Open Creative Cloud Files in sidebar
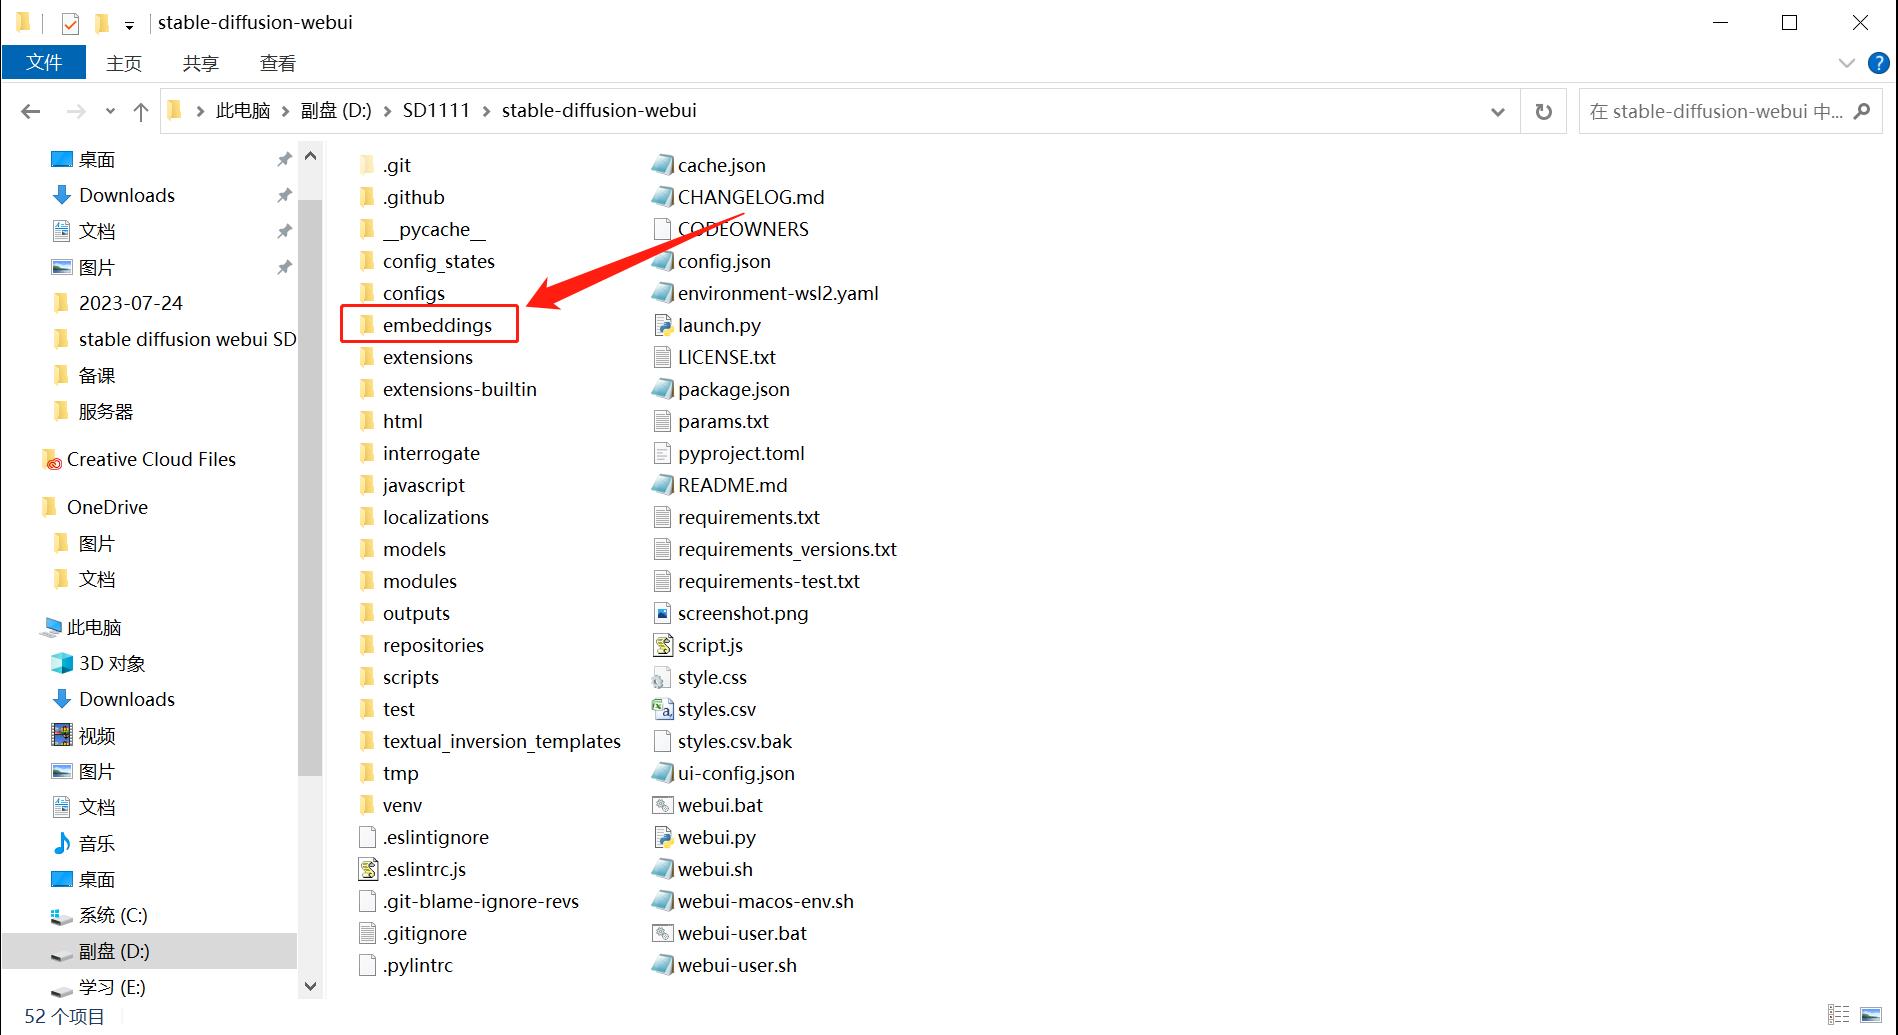Image resolution: width=1898 pixels, height=1035 pixels. tap(151, 459)
